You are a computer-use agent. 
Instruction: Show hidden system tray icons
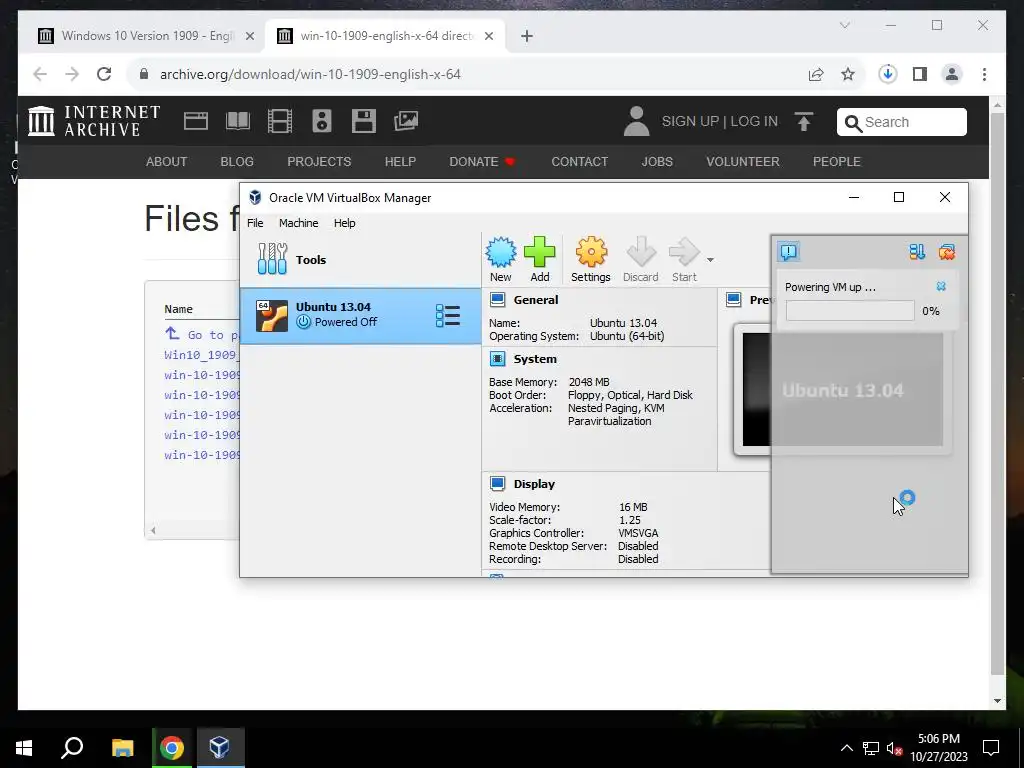(846, 748)
